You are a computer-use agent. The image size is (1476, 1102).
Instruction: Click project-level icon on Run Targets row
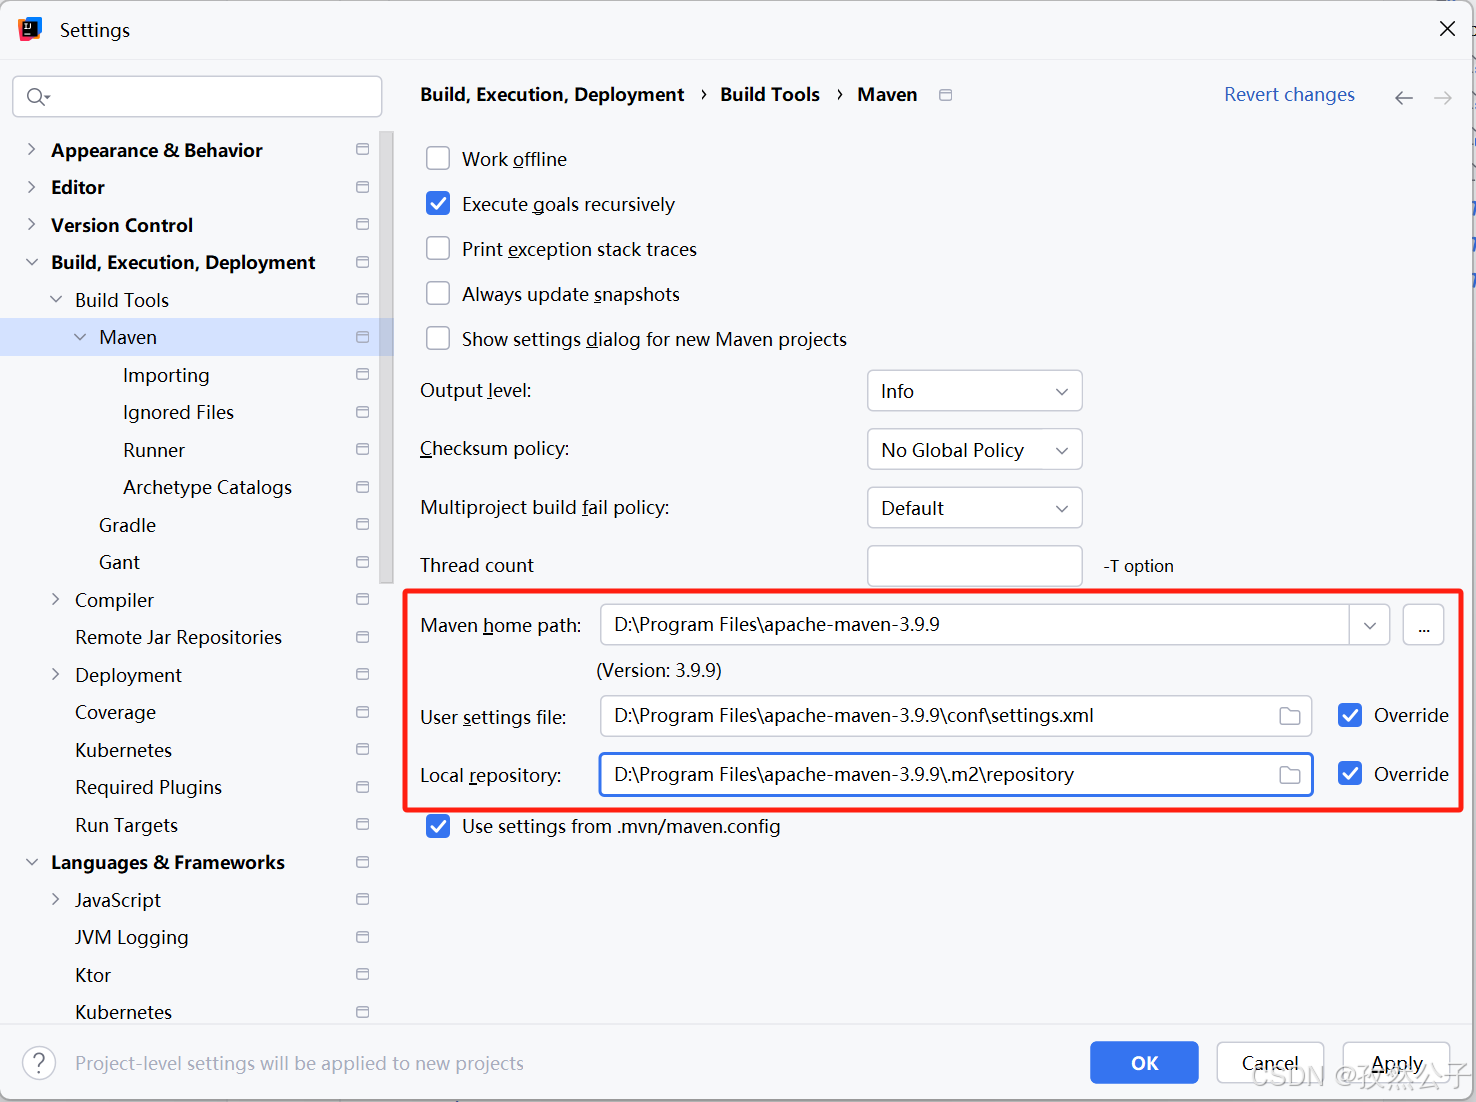click(x=362, y=825)
